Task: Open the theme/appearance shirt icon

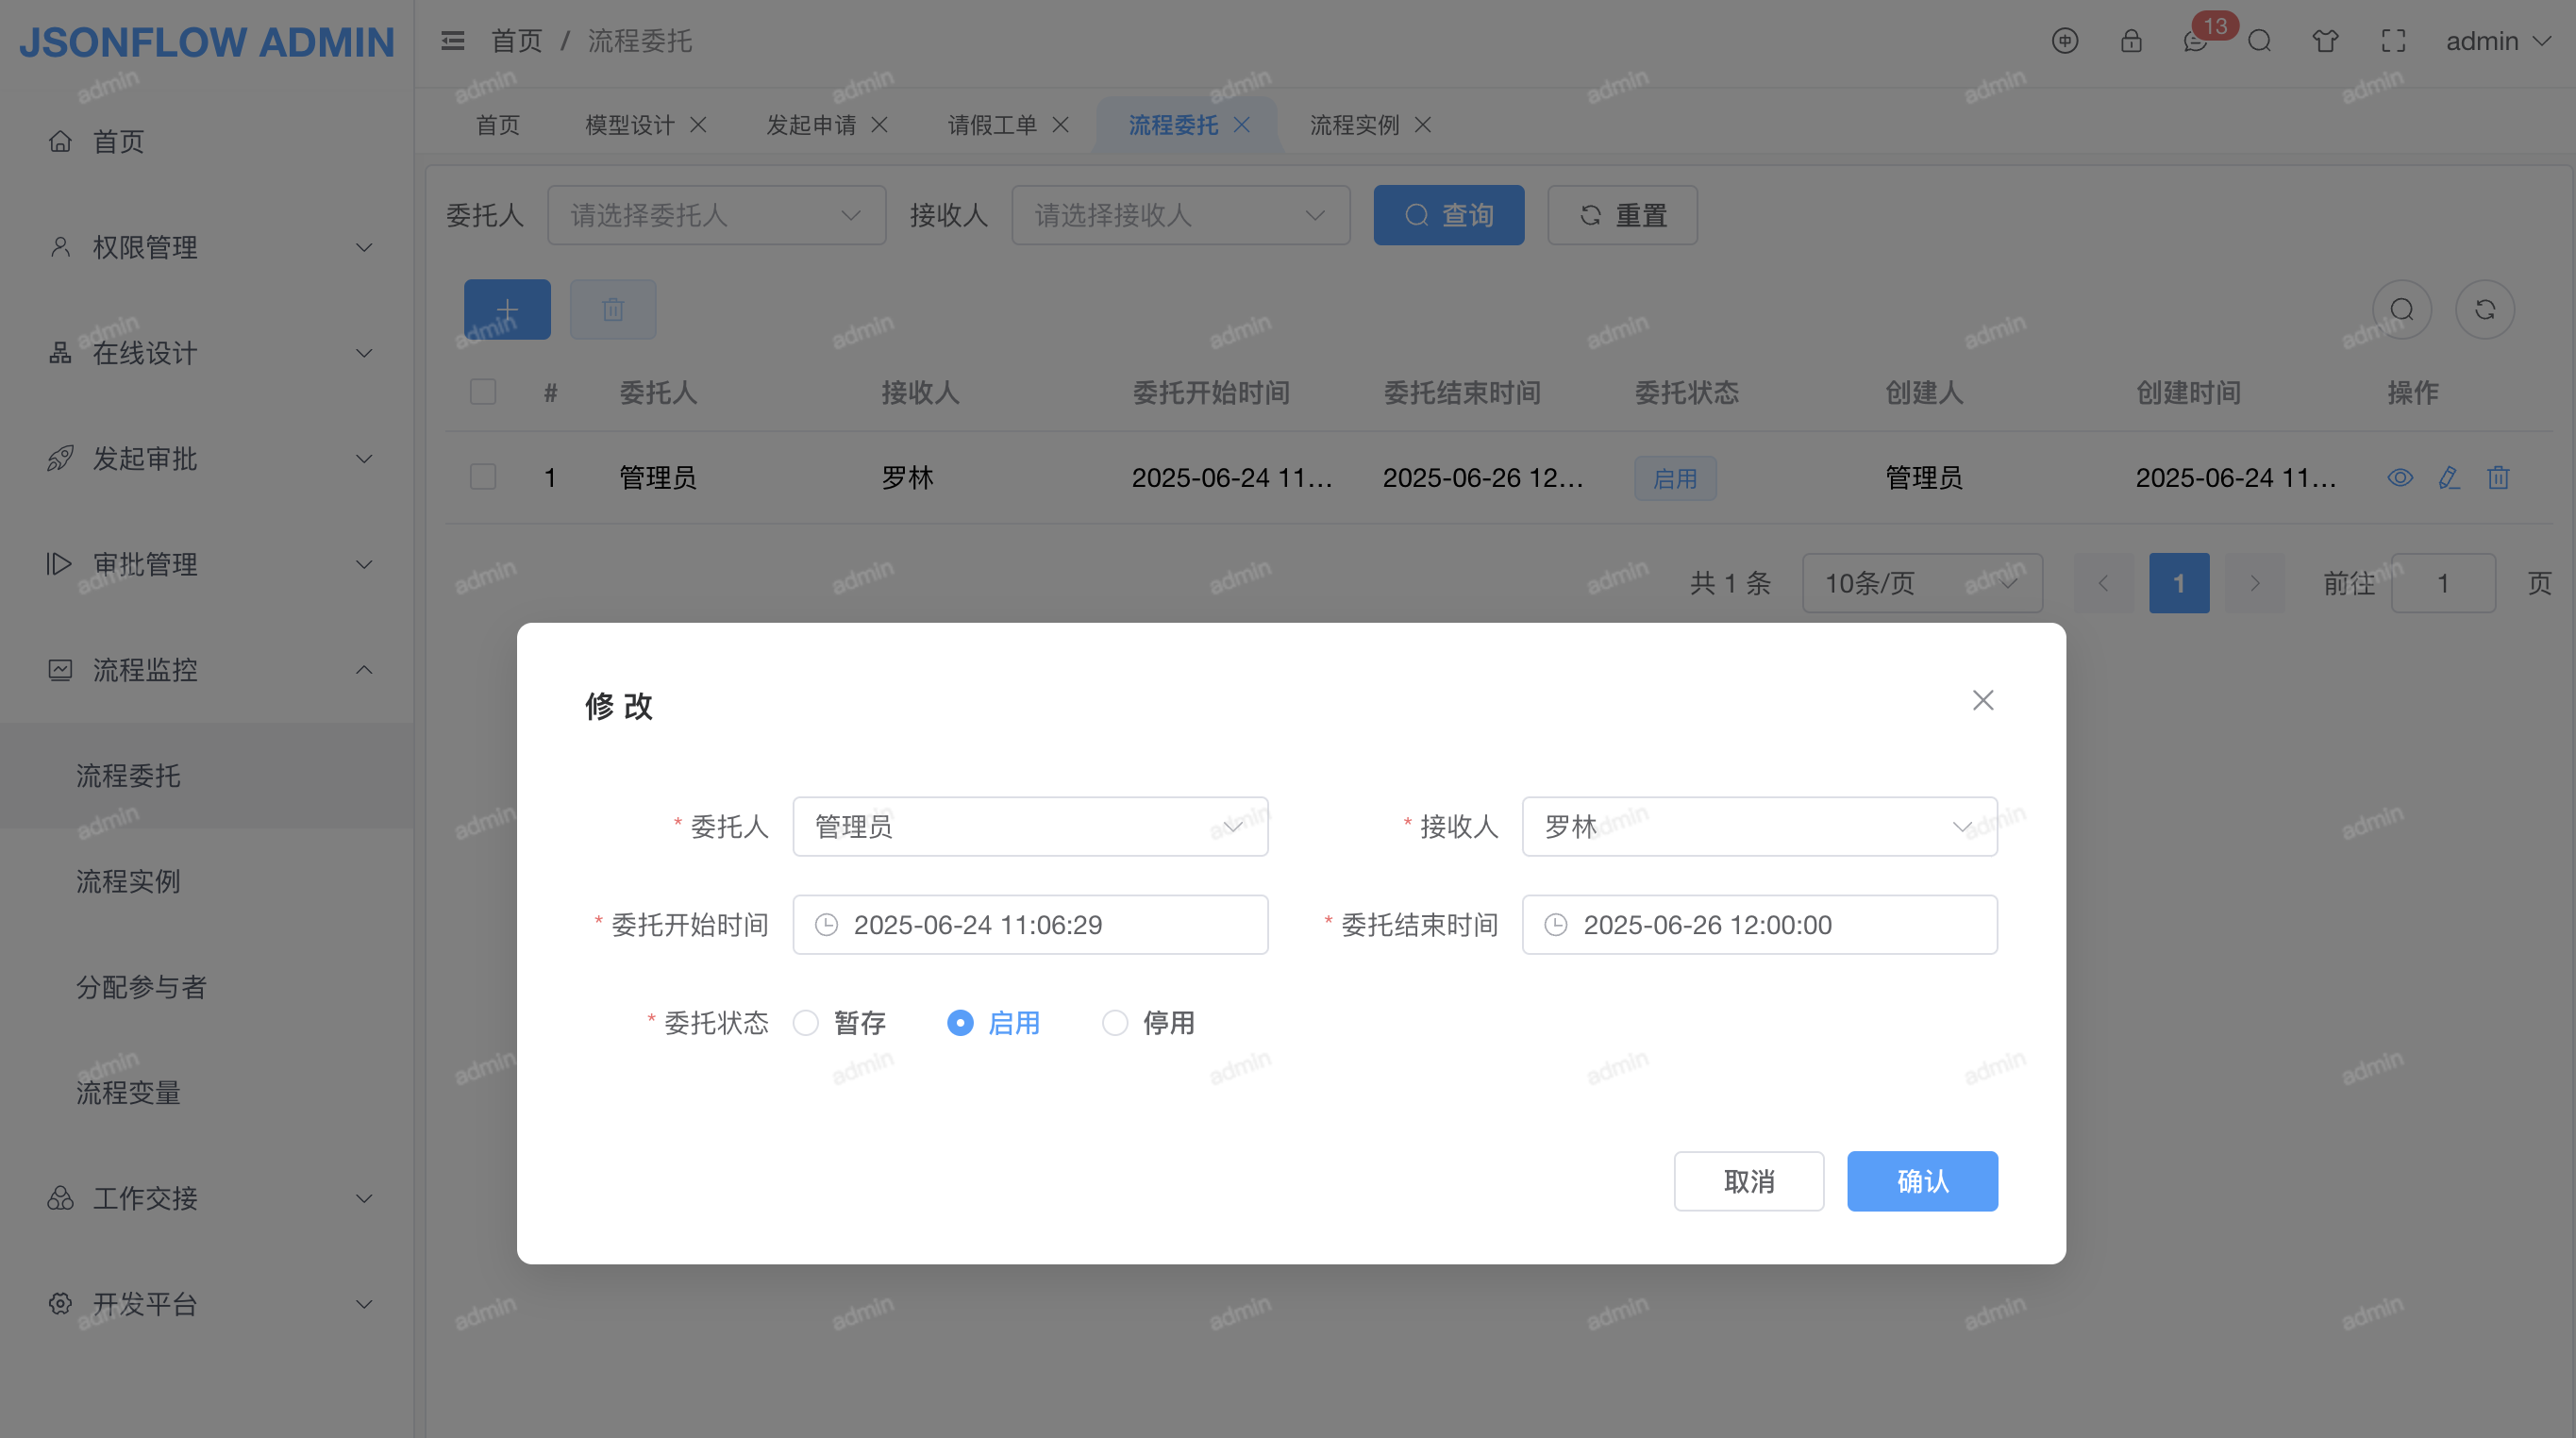Action: coord(2324,41)
